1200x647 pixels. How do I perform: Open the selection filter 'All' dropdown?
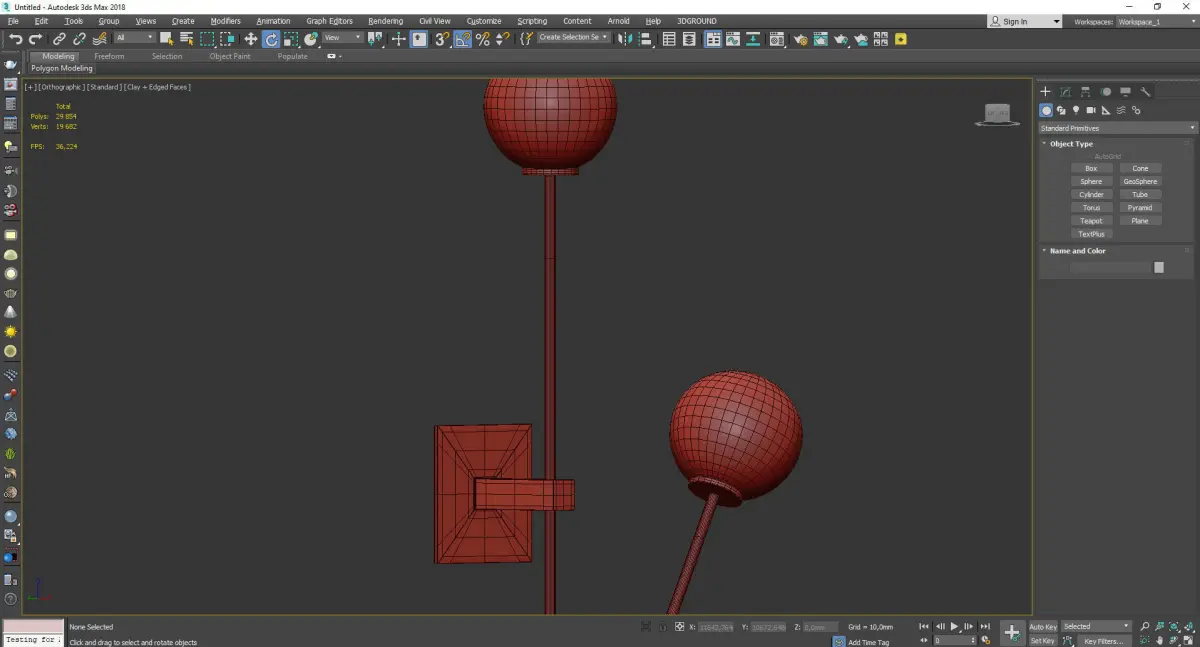[x=134, y=38]
